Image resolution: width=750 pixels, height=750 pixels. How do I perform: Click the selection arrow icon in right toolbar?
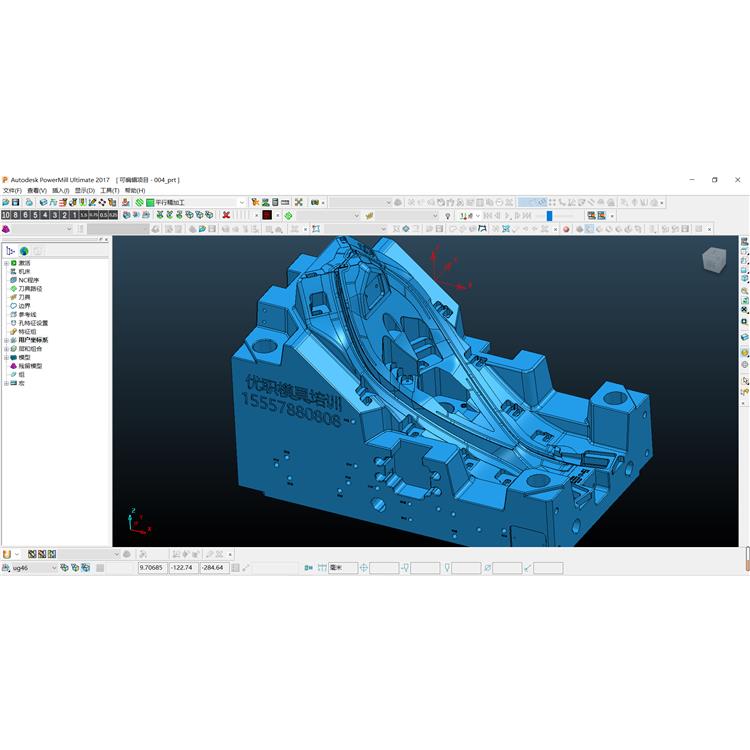(x=745, y=381)
